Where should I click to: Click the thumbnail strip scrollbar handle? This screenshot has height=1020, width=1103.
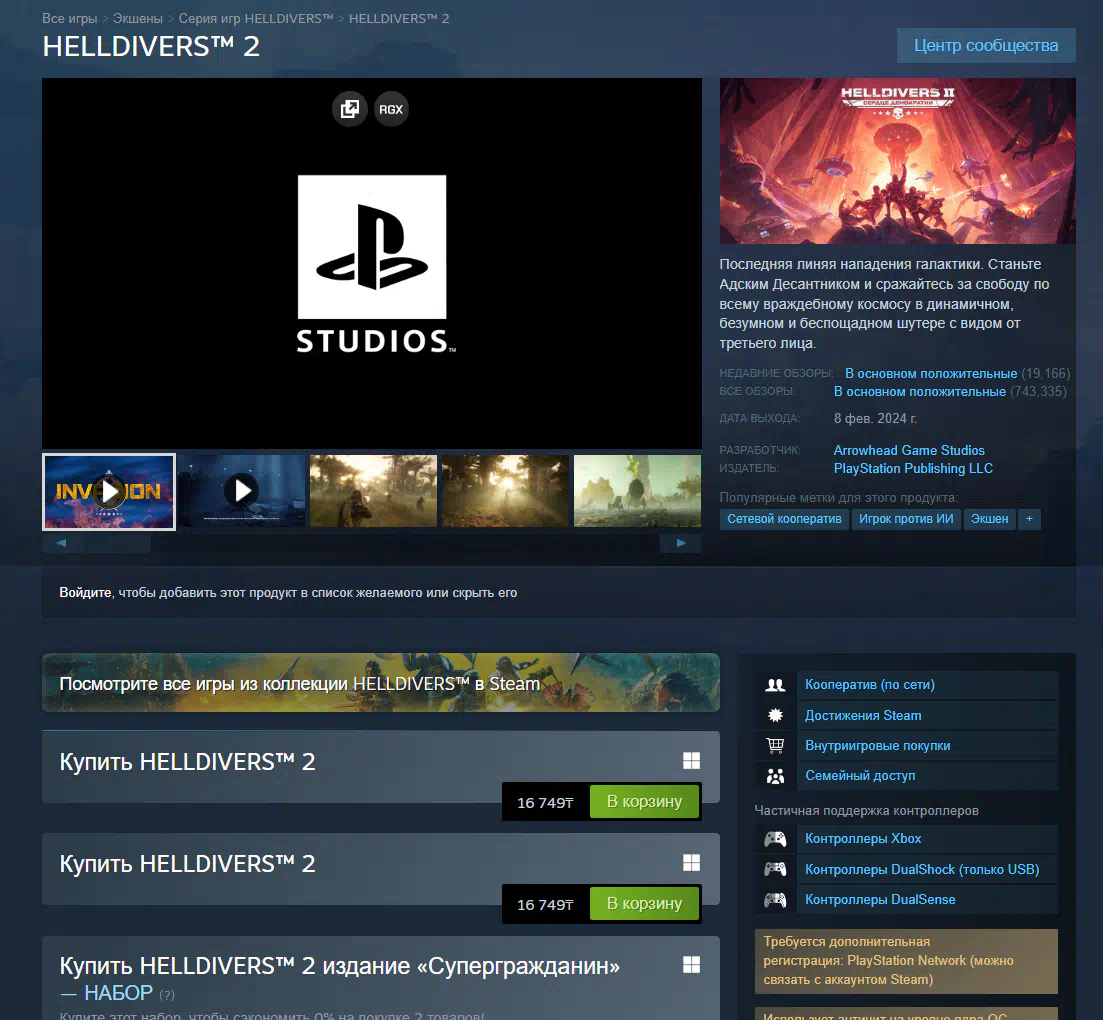117,543
